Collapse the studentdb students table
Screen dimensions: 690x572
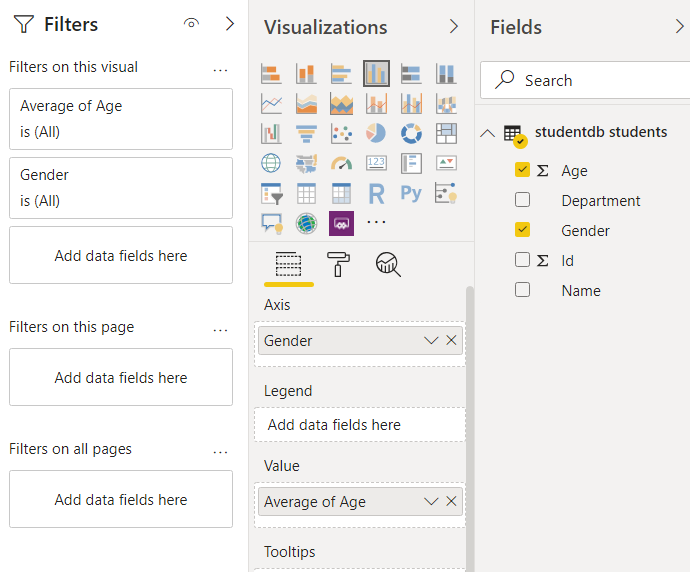pos(488,134)
